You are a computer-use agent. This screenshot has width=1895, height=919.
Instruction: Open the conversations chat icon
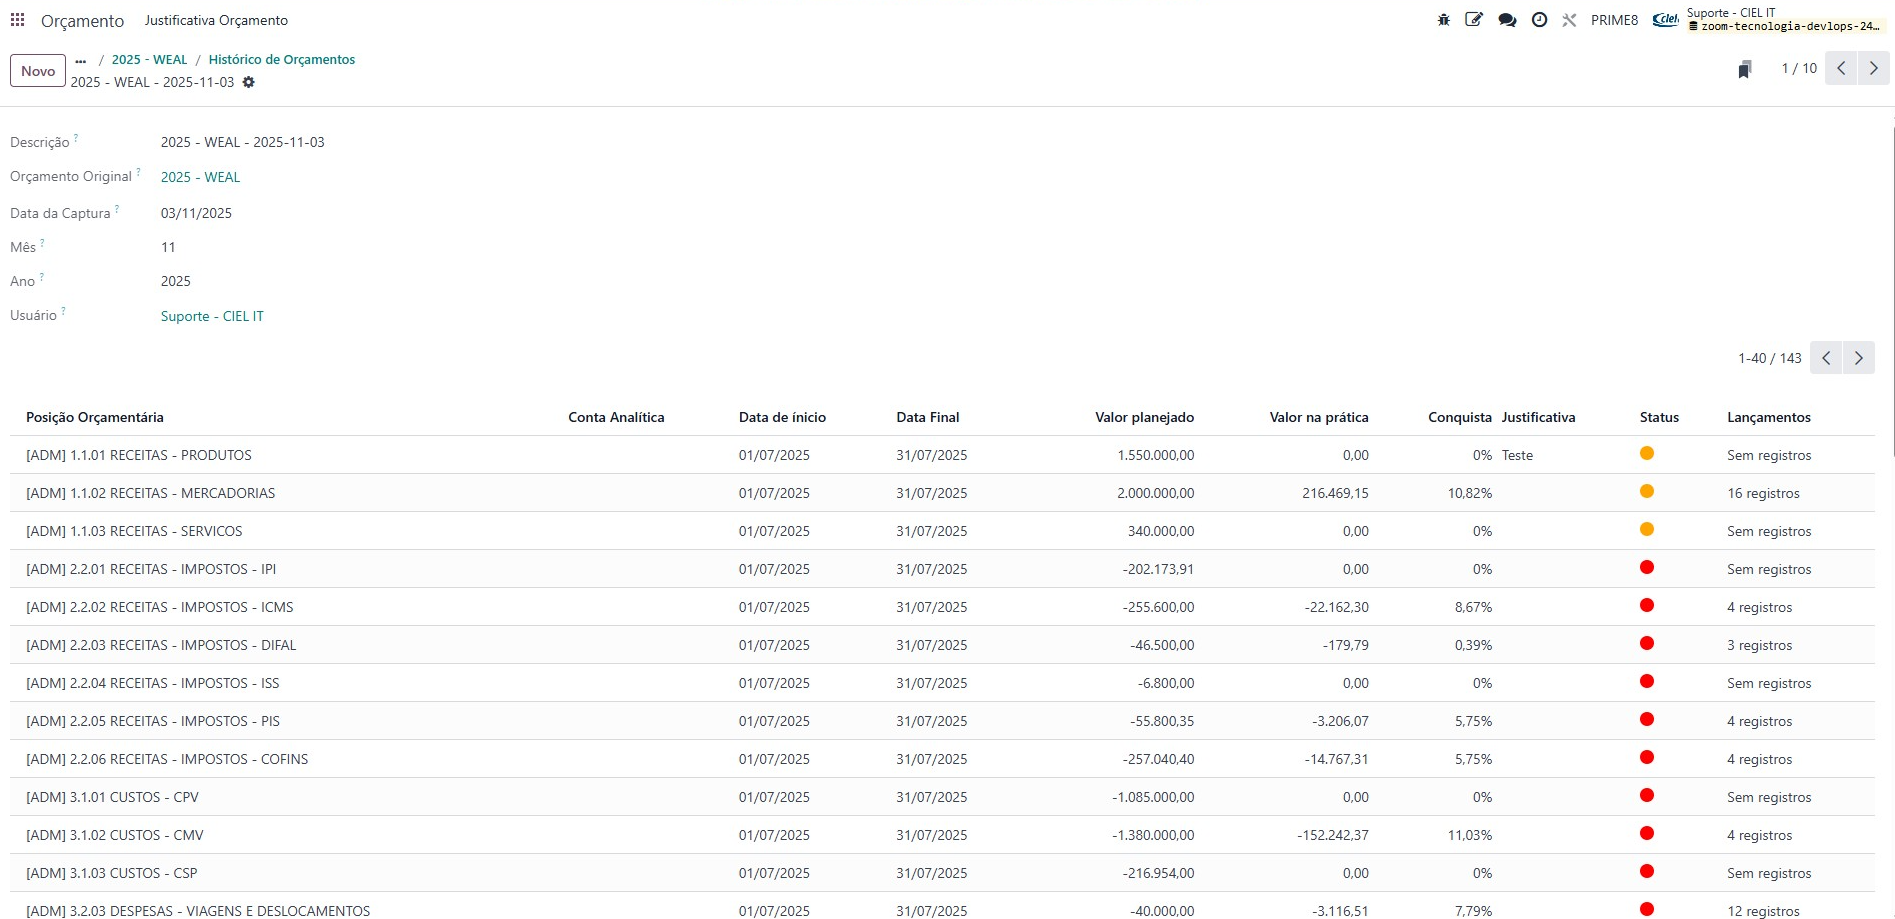pyautogui.click(x=1507, y=20)
